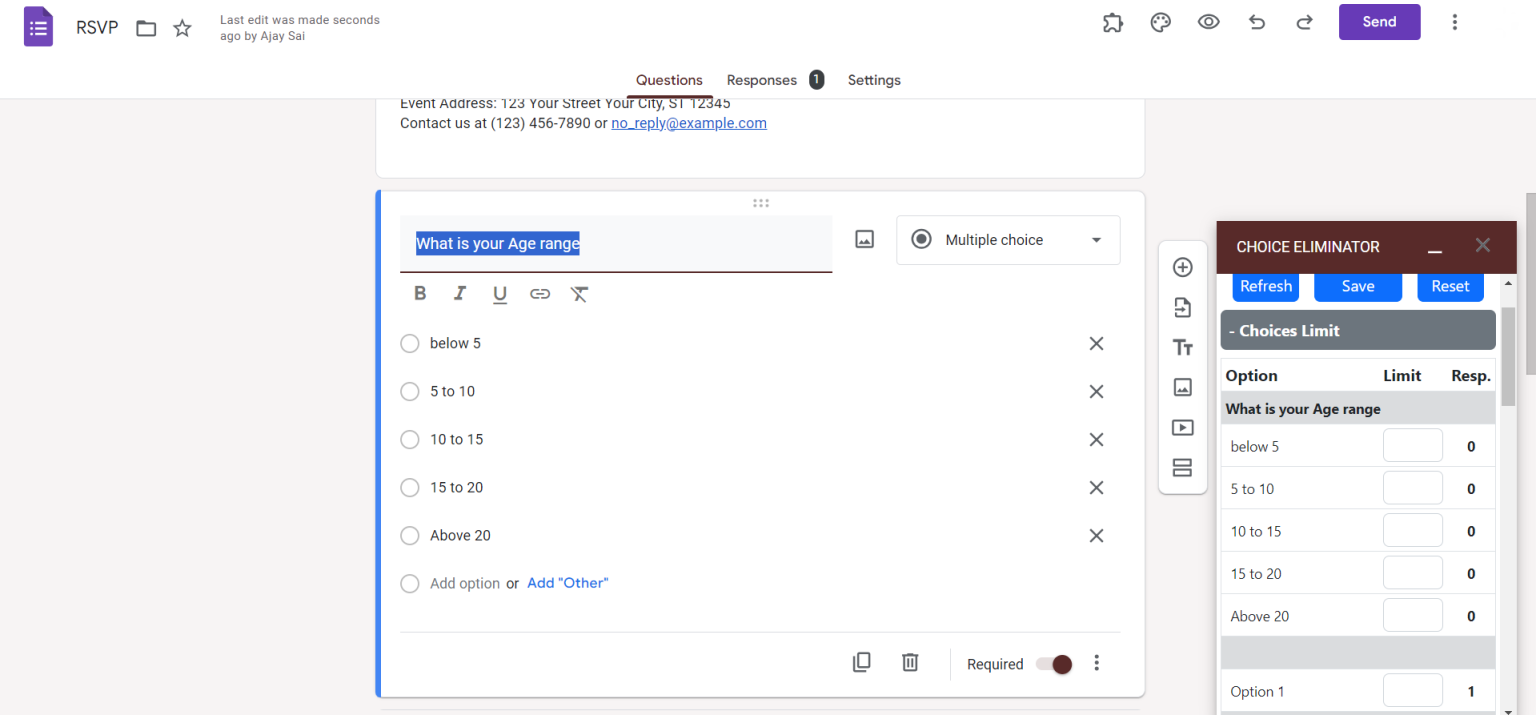
Task: Open the Settings tab
Action: (x=874, y=80)
